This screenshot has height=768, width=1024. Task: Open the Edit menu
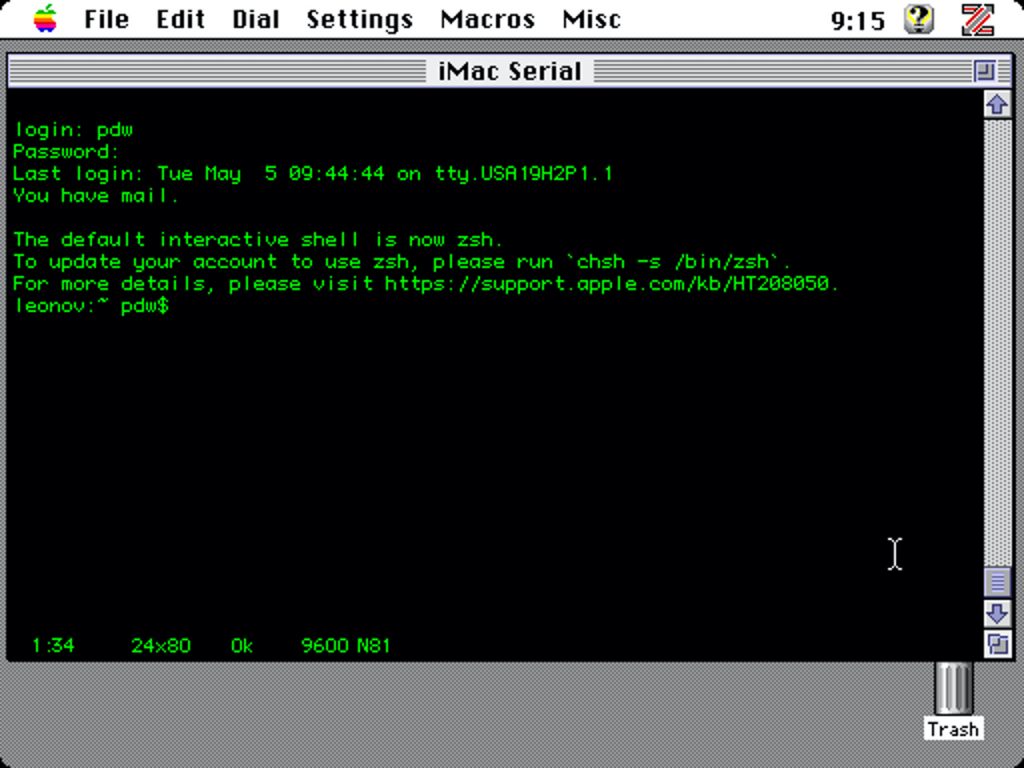(180, 19)
